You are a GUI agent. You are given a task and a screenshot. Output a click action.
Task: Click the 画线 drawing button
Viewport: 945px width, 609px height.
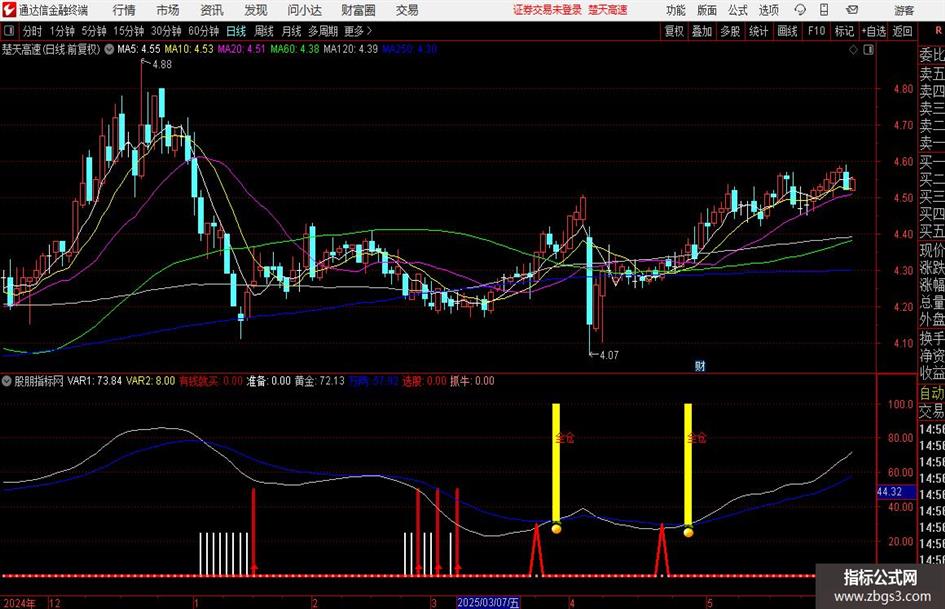(787, 31)
